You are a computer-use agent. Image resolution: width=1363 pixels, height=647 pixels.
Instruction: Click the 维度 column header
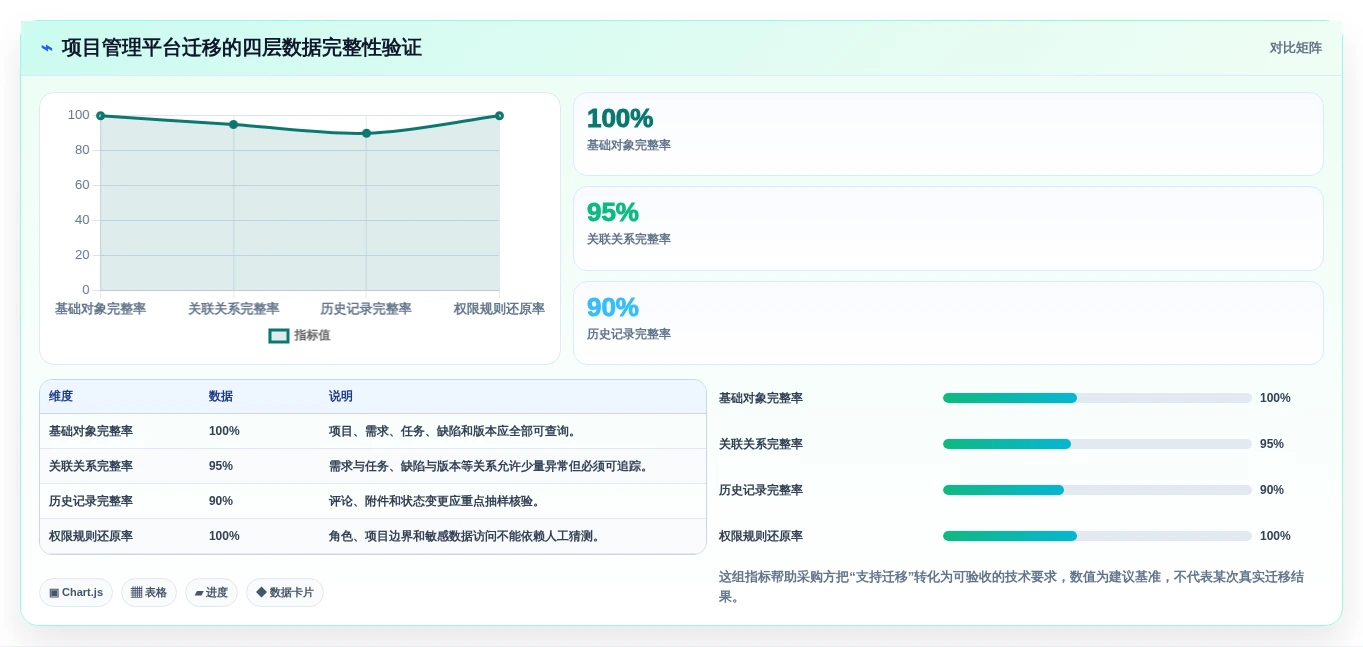coord(61,397)
